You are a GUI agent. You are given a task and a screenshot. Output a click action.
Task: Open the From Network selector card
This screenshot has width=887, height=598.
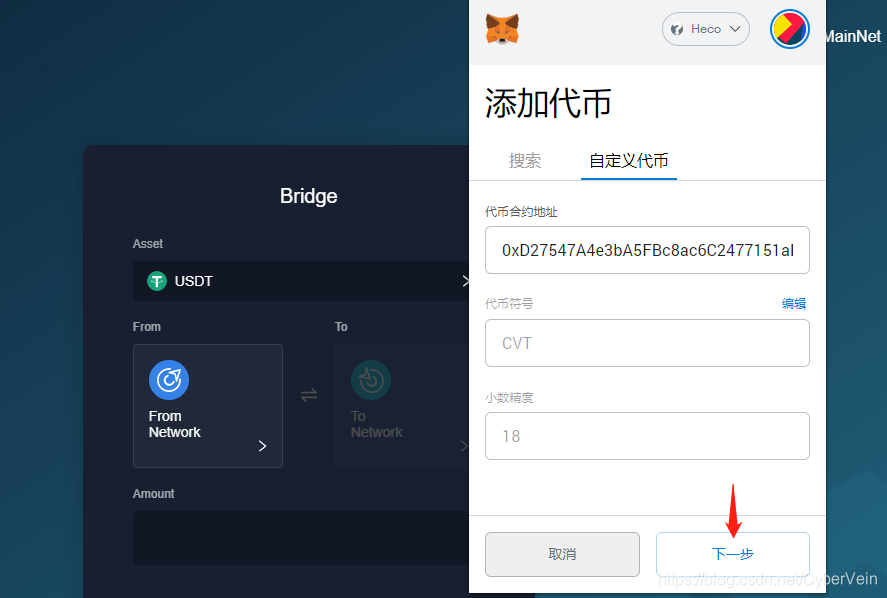pyautogui.click(x=208, y=406)
